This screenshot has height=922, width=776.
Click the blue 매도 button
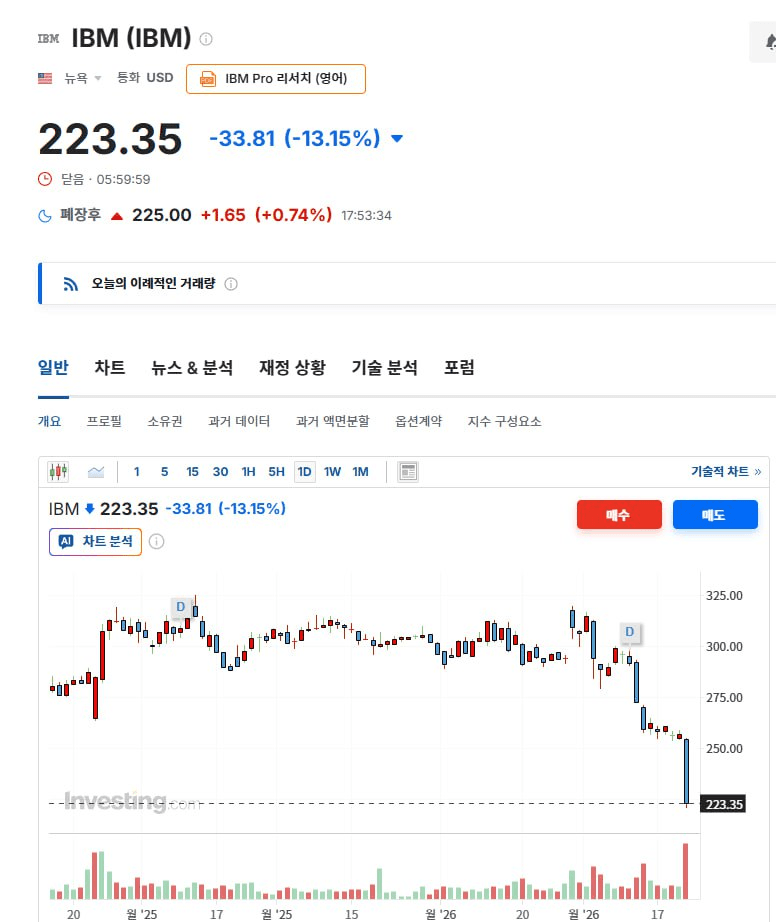pyautogui.click(x=714, y=515)
